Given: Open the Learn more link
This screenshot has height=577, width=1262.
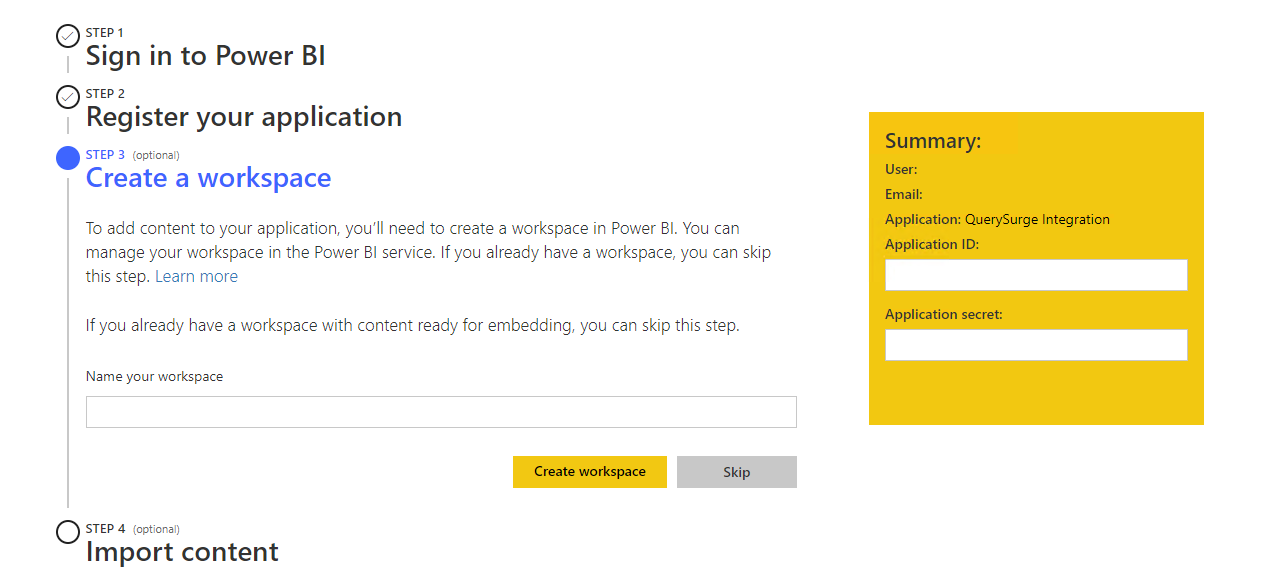Looking at the screenshot, I should (x=196, y=276).
